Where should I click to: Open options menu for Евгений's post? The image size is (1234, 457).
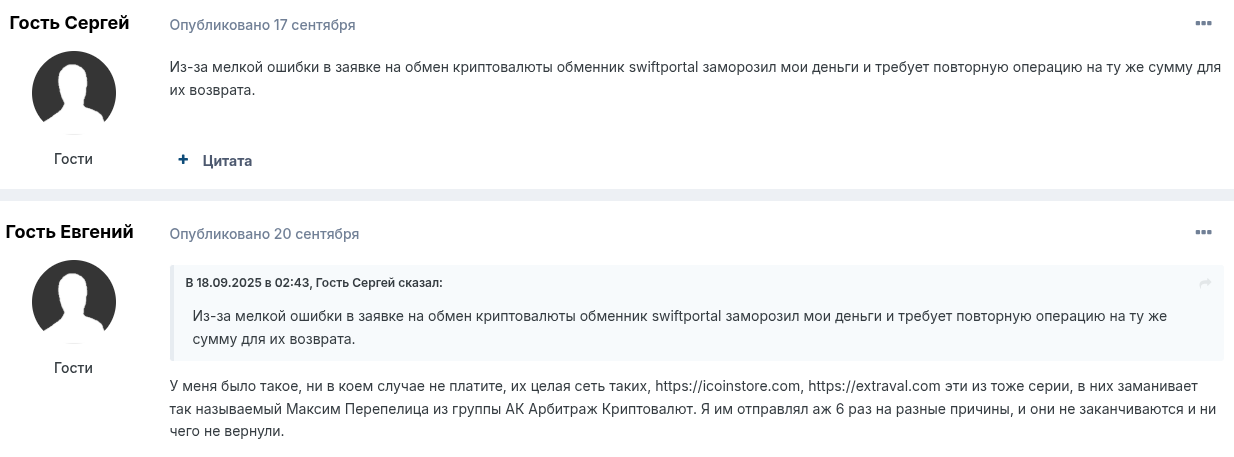click(1203, 233)
